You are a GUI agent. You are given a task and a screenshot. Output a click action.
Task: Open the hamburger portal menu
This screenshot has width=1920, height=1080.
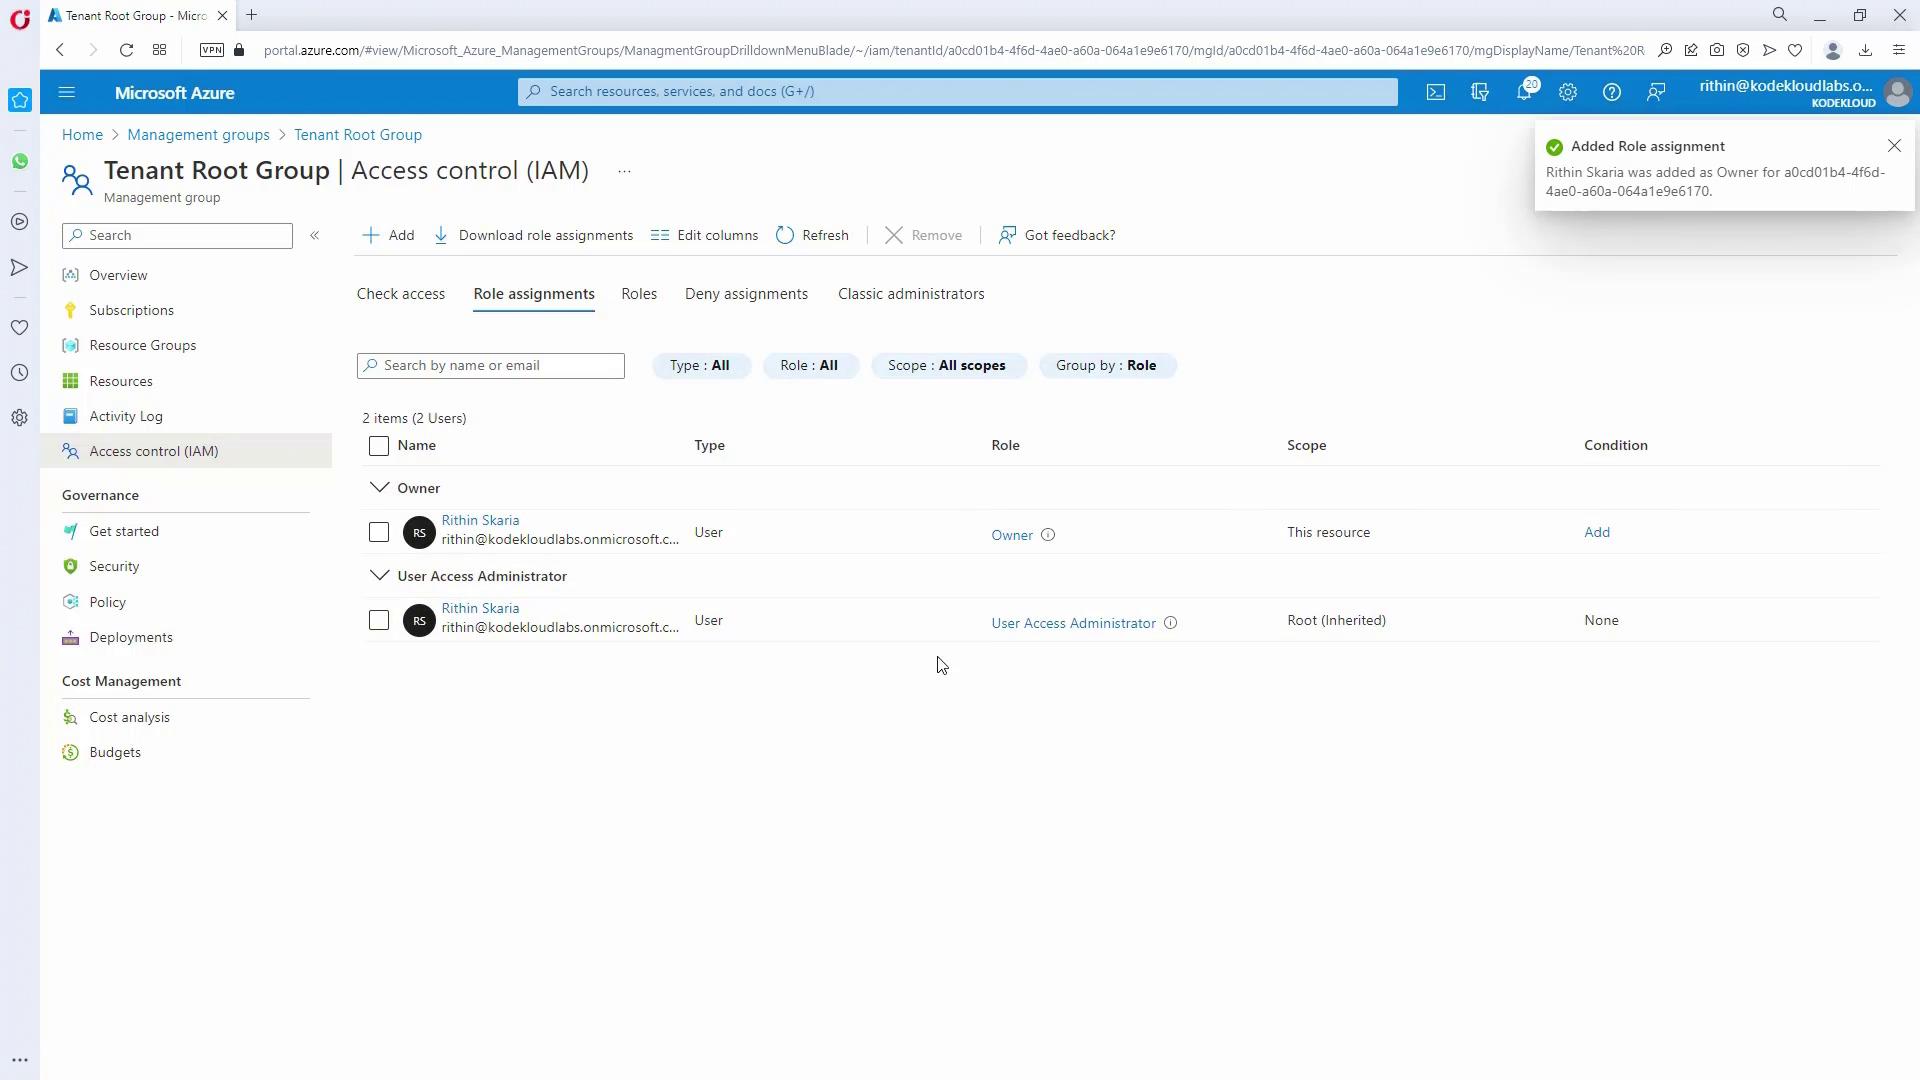[x=67, y=92]
